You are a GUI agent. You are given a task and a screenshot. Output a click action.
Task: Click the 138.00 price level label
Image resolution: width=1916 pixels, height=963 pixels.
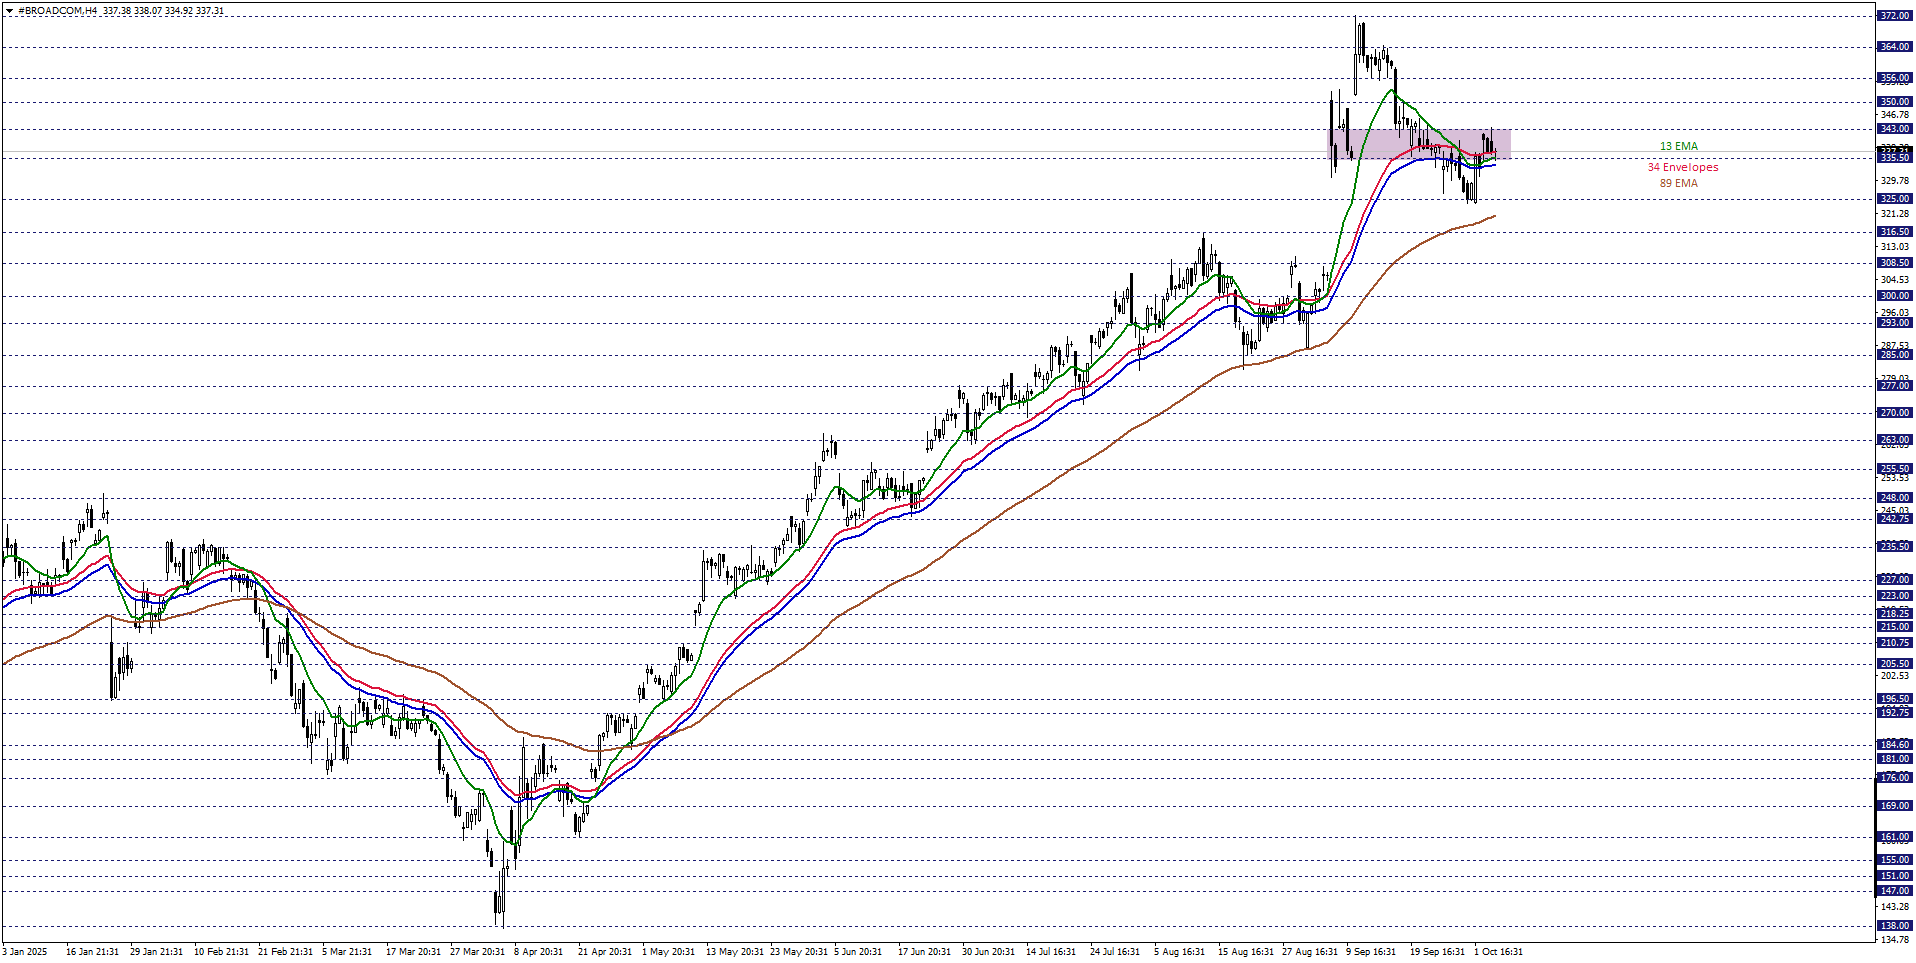tap(1894, 926)
